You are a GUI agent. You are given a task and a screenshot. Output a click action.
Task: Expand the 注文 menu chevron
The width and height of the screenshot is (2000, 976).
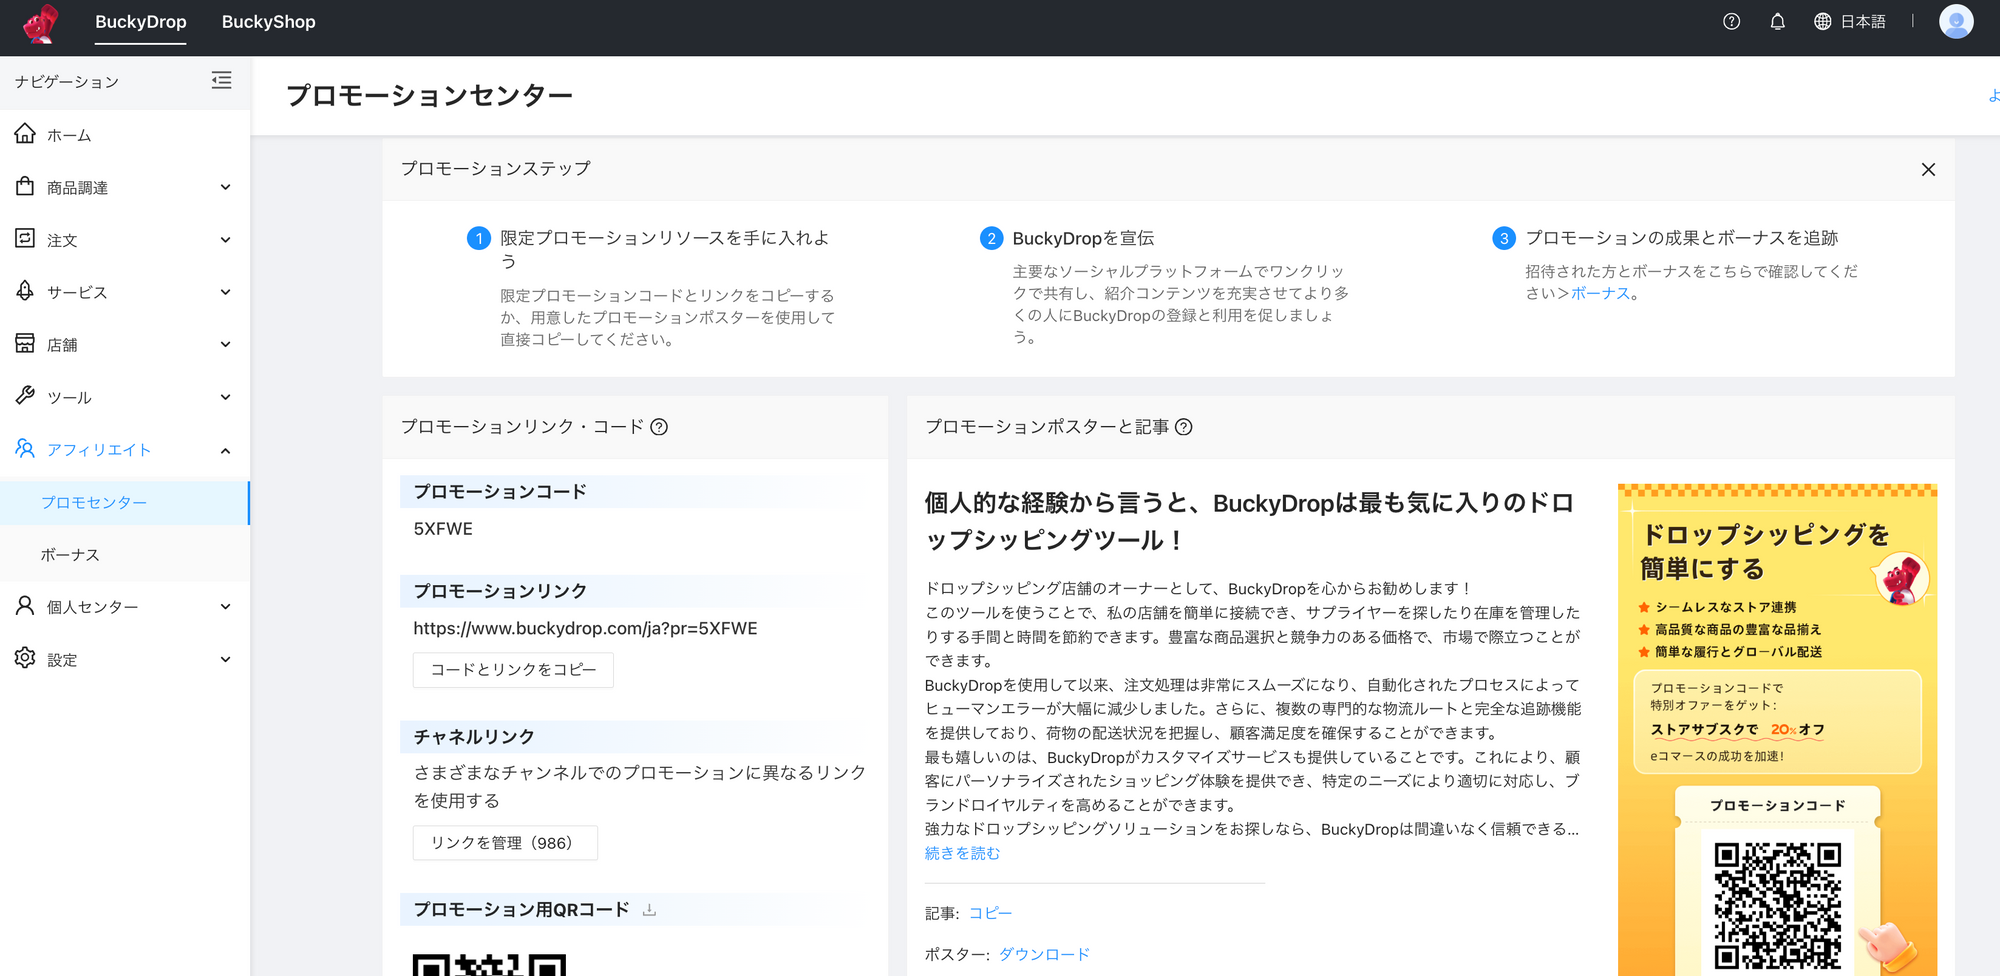point(226,240)
